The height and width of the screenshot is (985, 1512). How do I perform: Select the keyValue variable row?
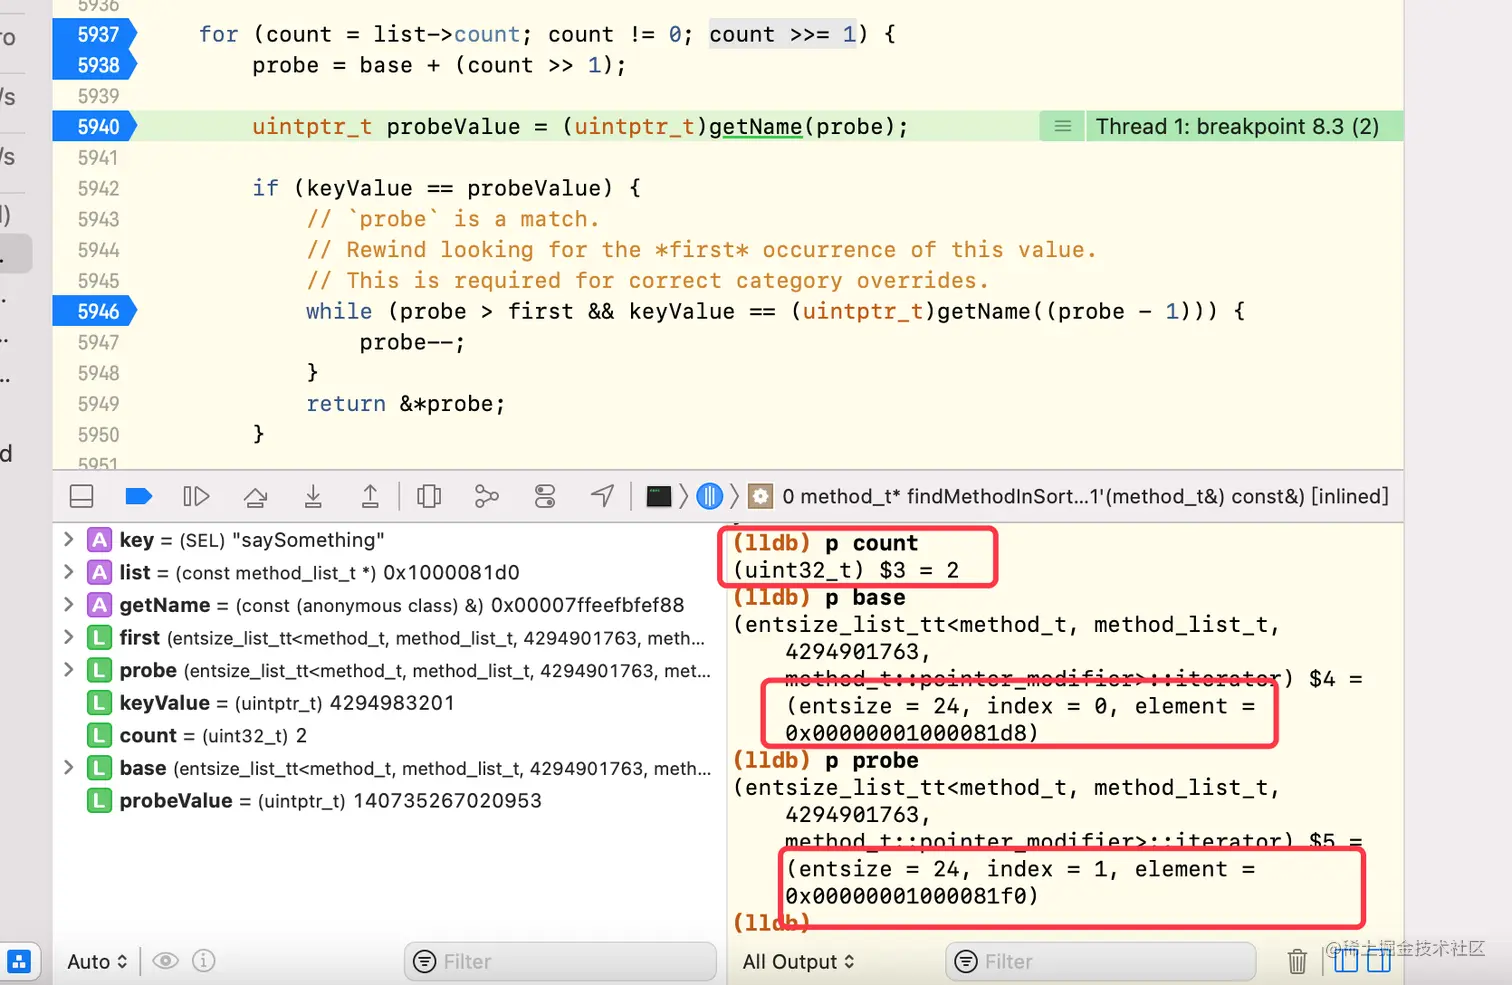click(x=390, y=703)
